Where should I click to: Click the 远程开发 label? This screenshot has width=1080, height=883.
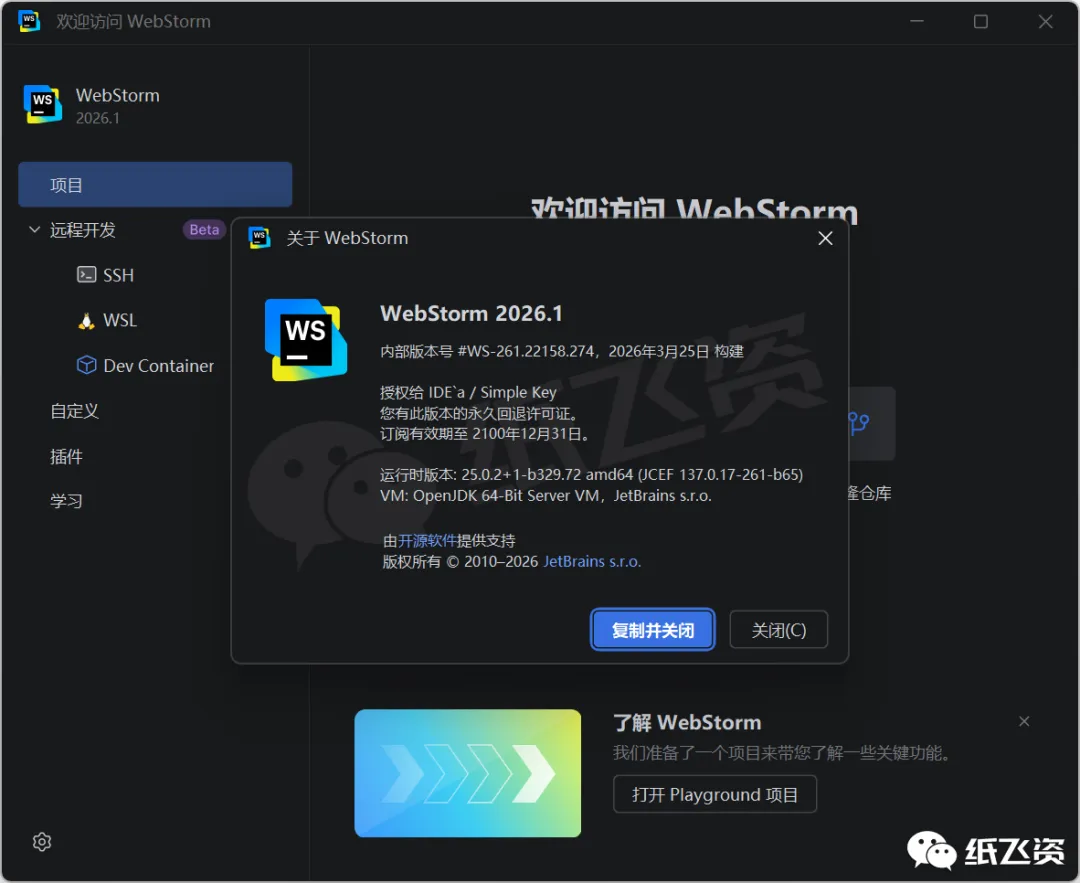point(83,229)
